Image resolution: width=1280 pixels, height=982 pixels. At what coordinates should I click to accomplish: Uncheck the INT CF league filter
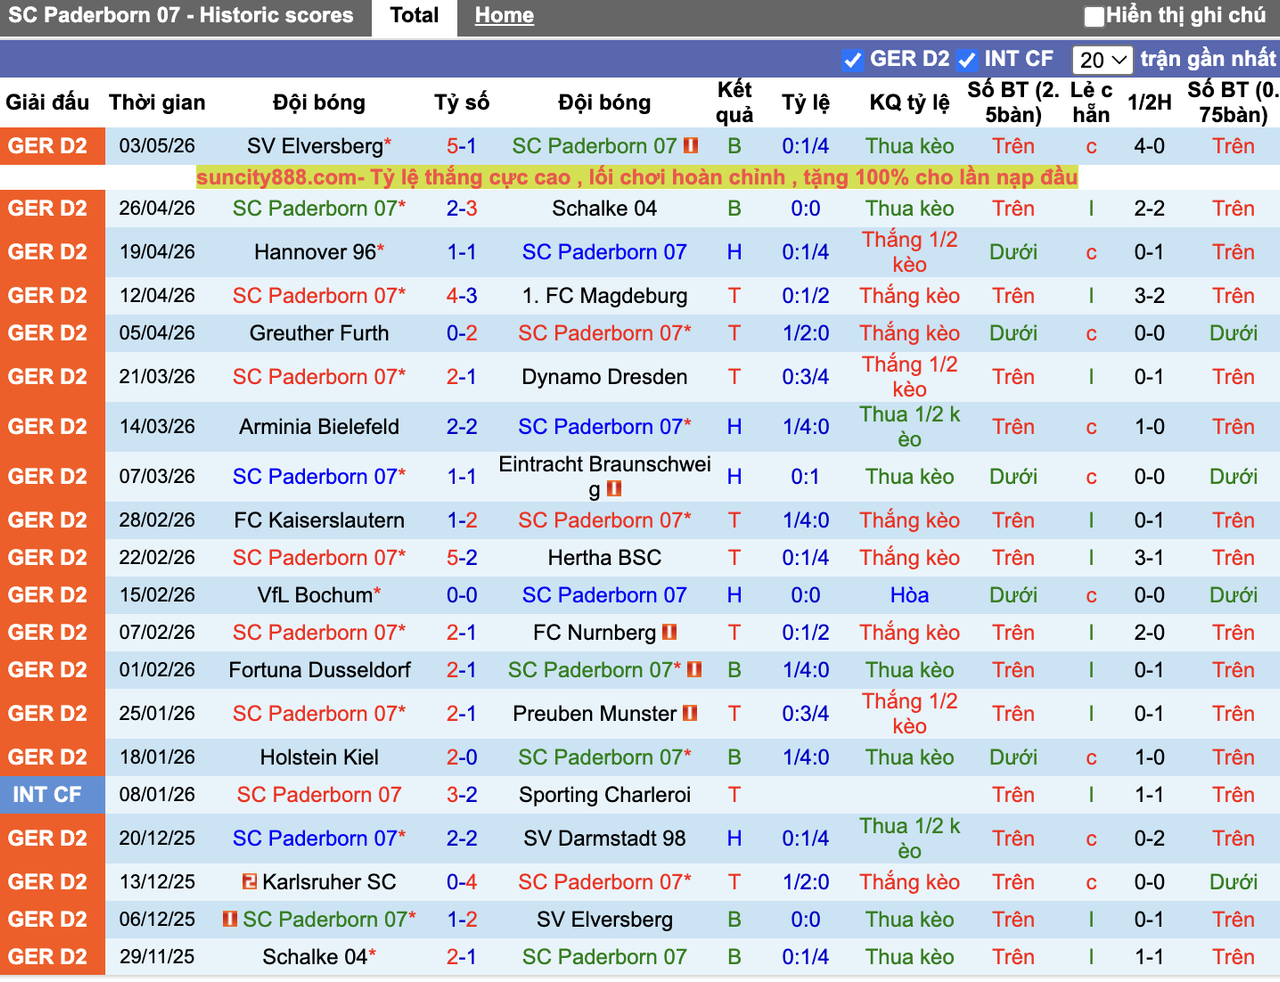(x=967, y=60)
